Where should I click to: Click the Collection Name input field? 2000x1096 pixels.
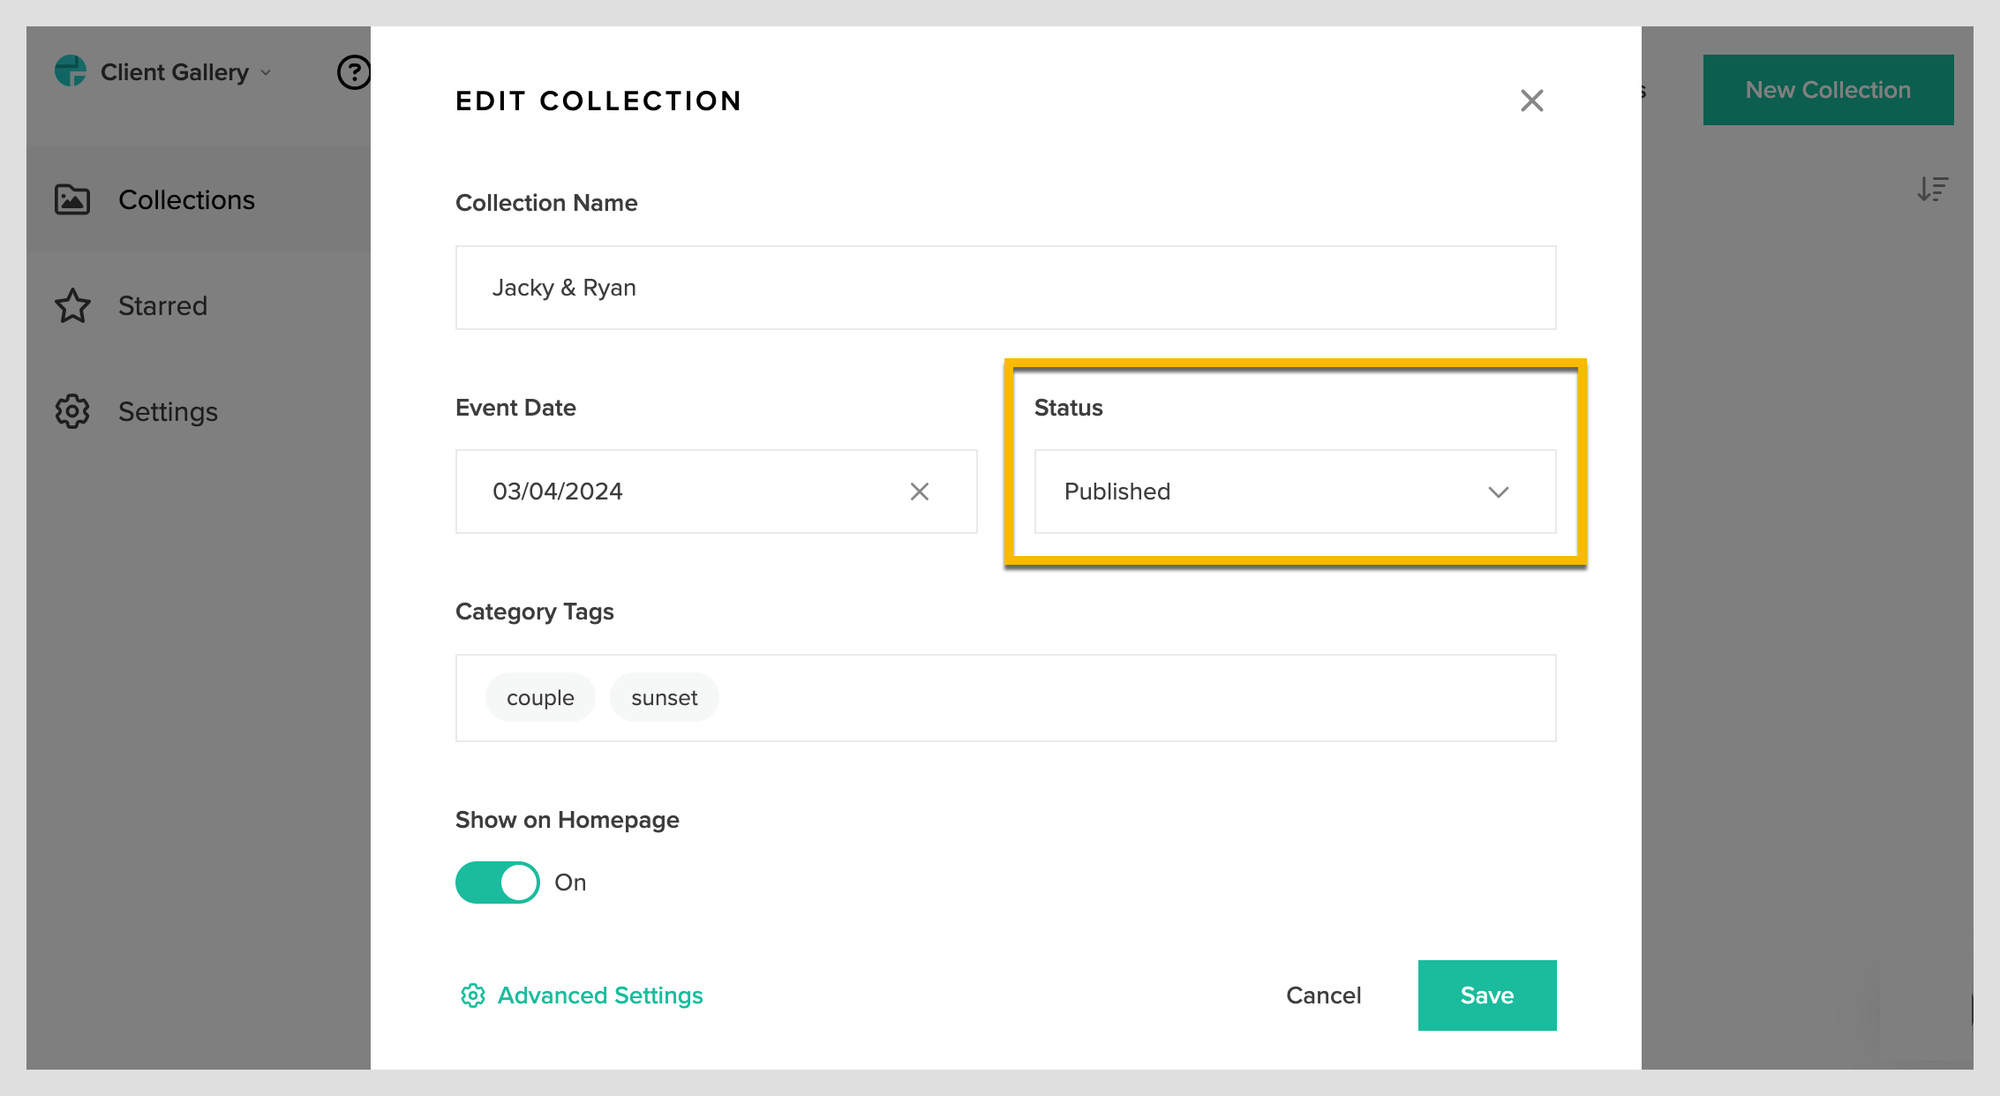tap(1005, 287)
